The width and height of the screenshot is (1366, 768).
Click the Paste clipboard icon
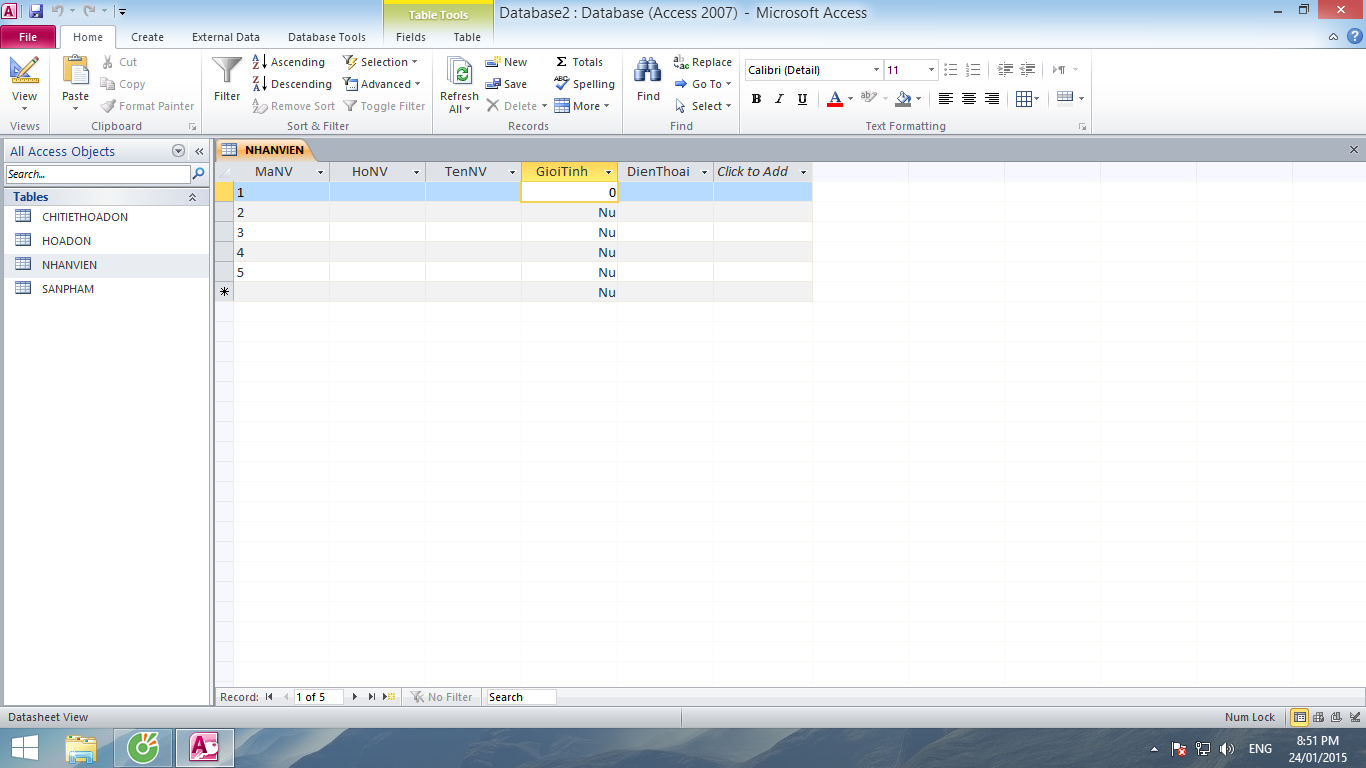click(76, 72)
